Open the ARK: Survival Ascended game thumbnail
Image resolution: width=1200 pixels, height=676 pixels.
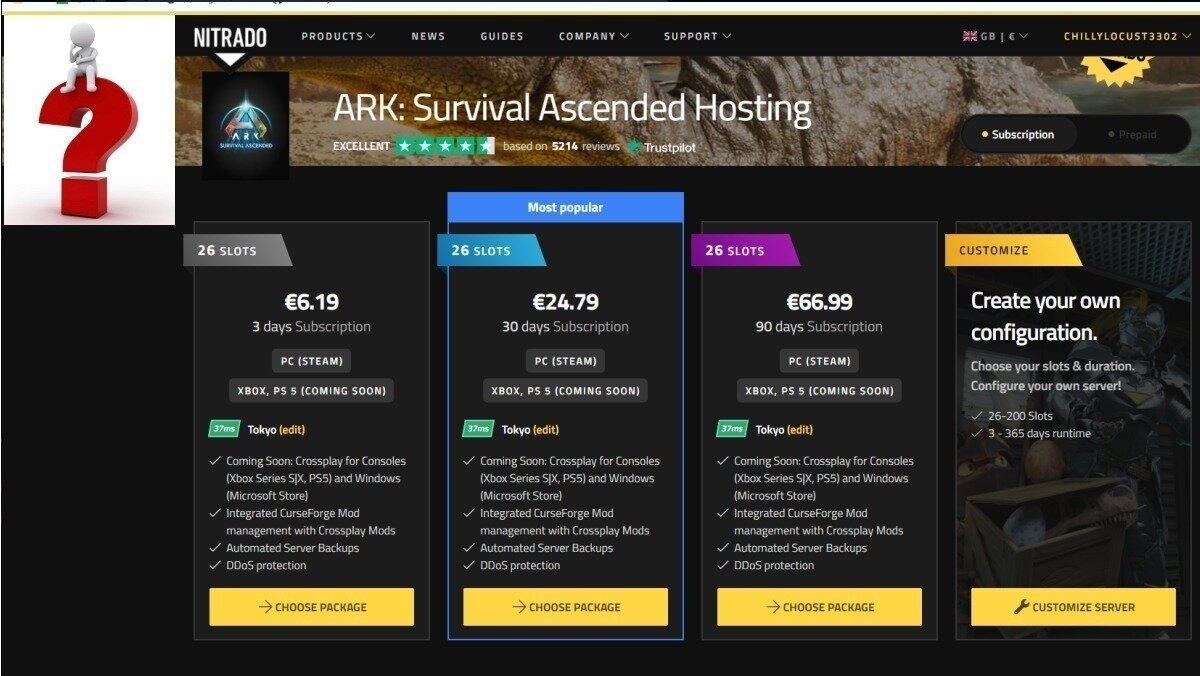click(245, 124)
